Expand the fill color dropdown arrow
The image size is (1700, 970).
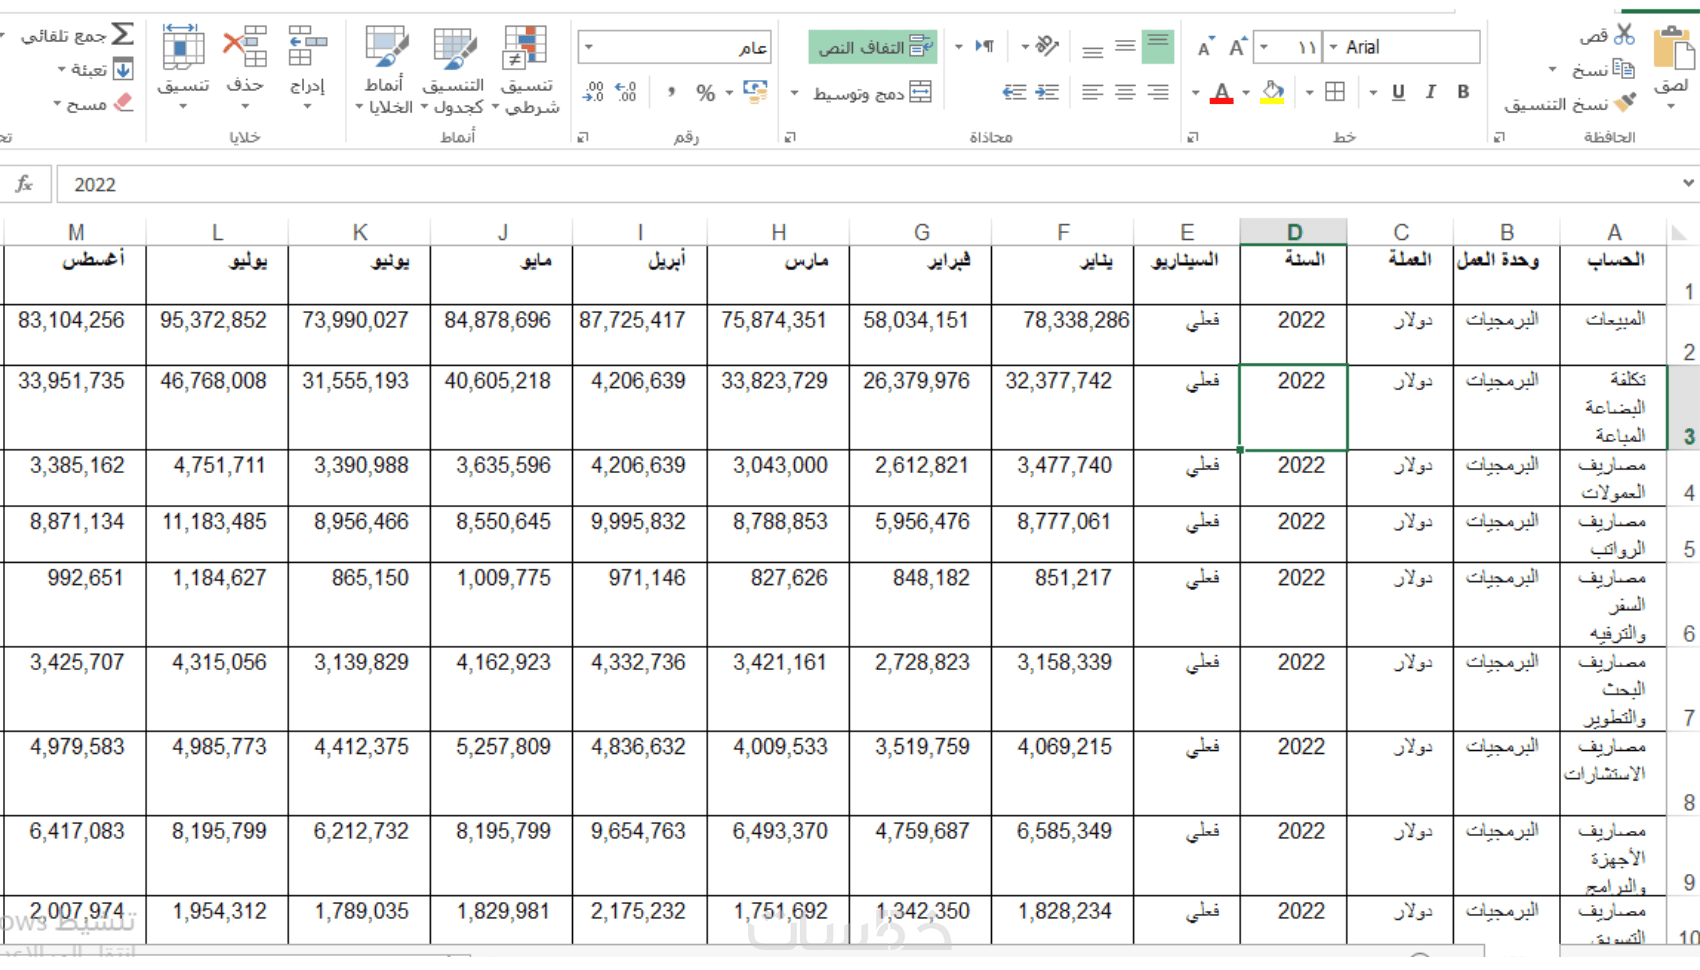1246,93
